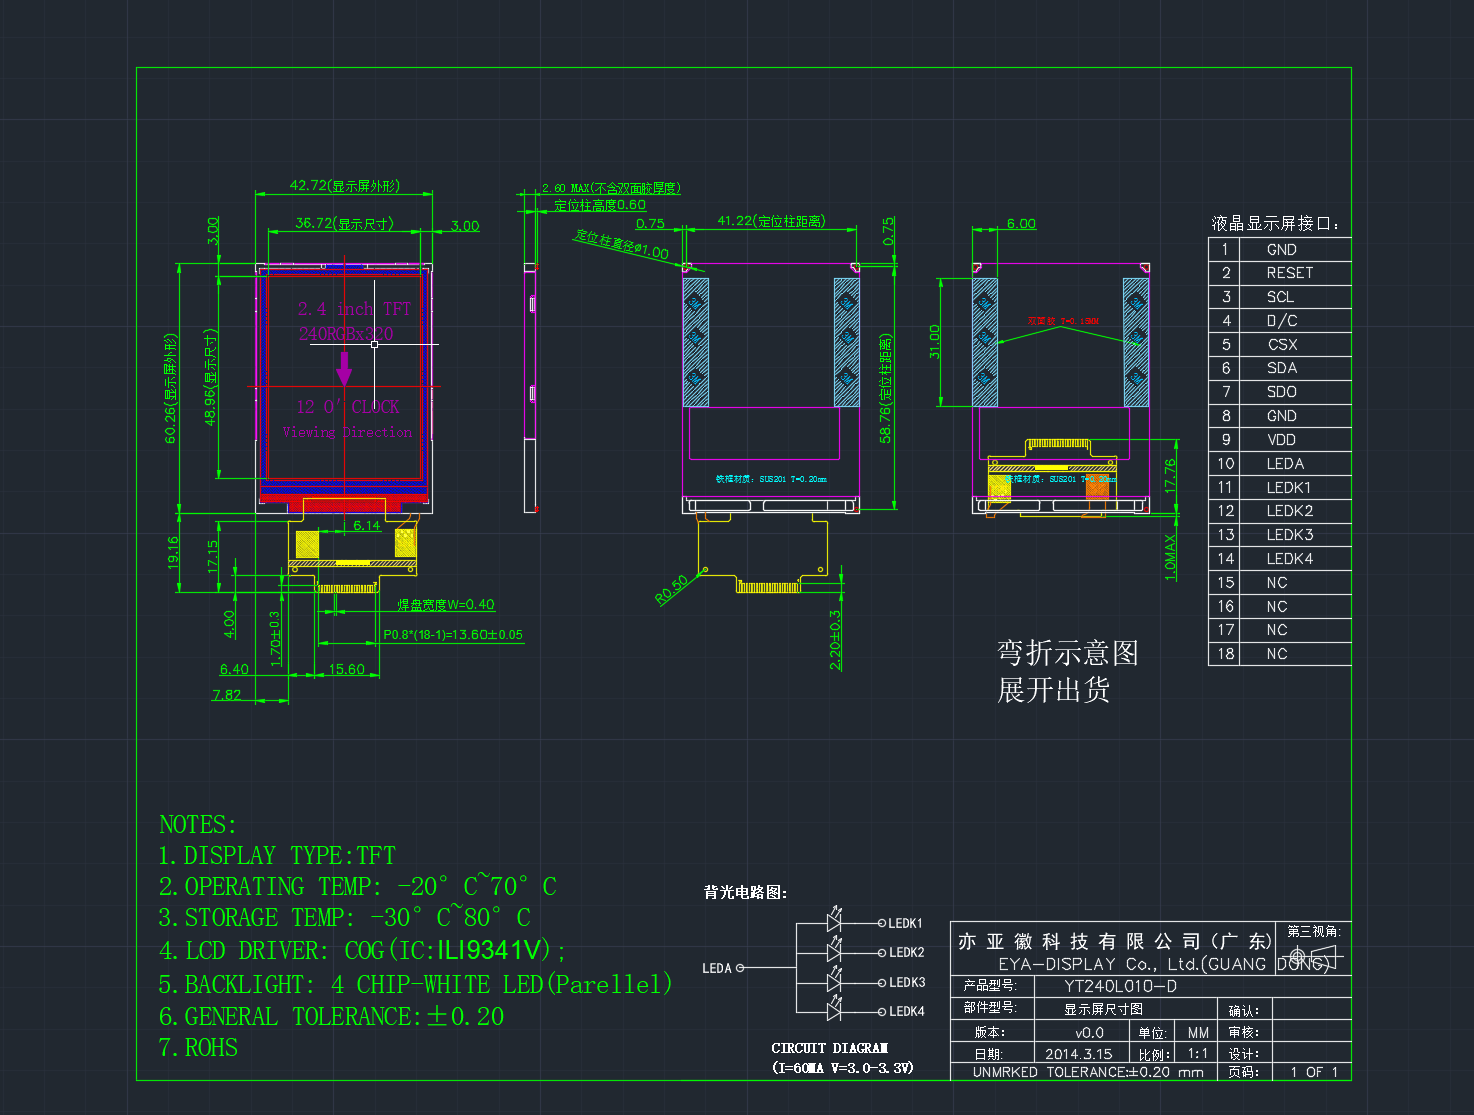Select the '15.60' dimension text

(x=347, y=669)
